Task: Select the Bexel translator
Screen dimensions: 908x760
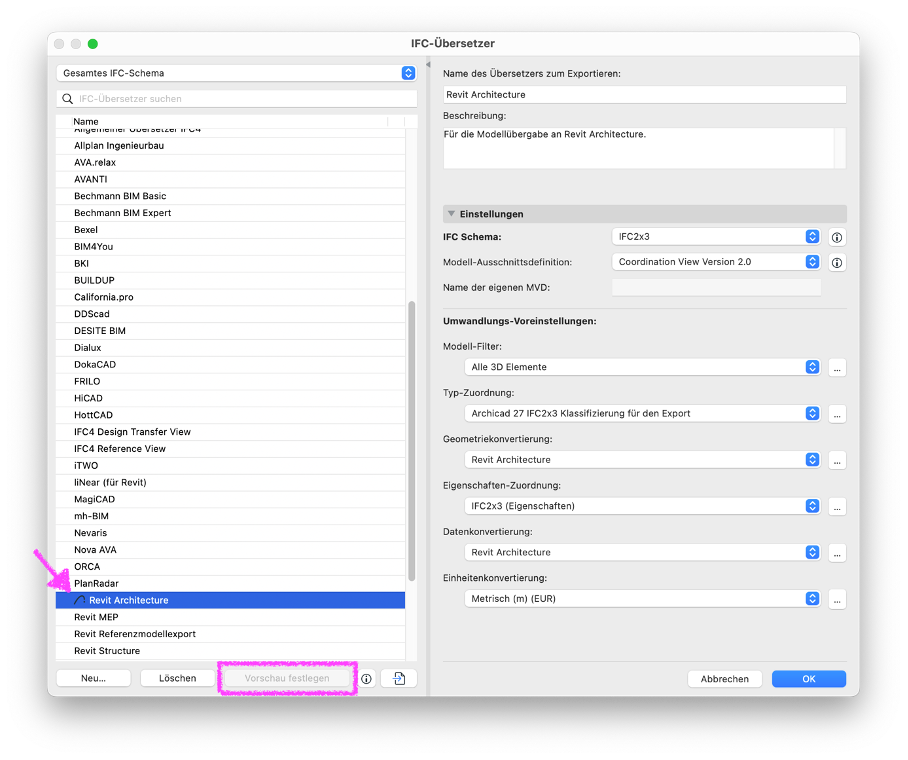Action: click(230, 230)
